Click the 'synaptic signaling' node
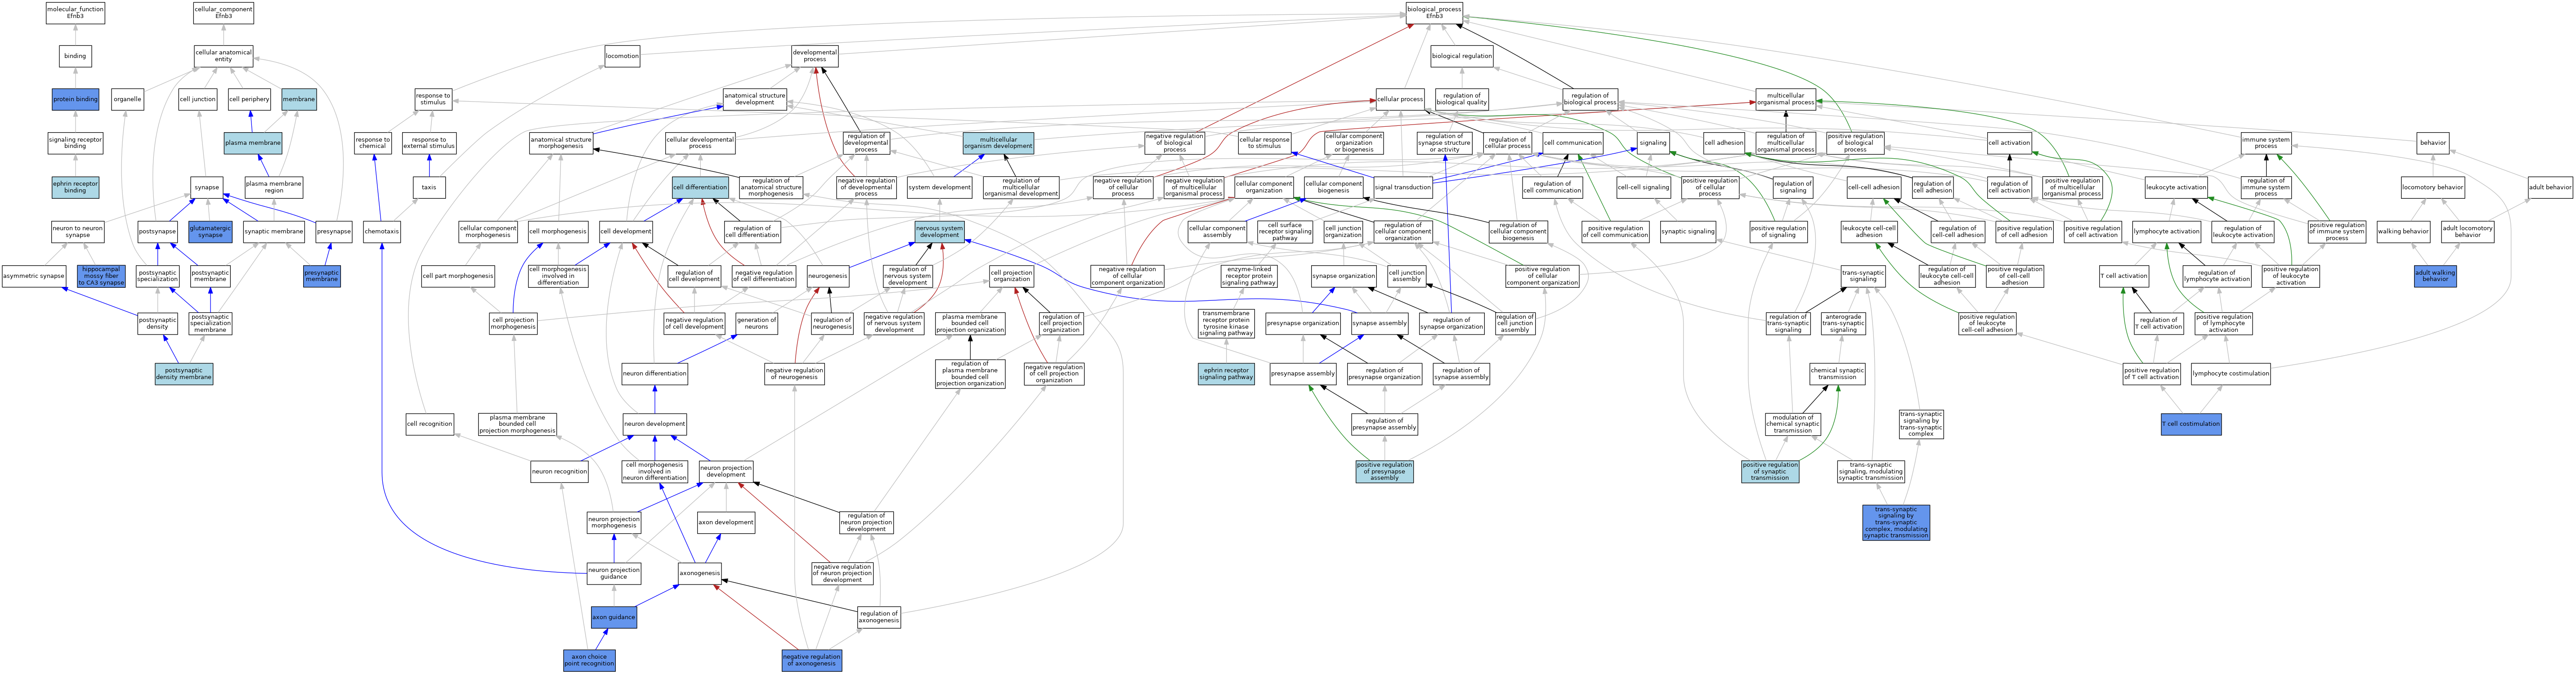The image size is (2576, 674). tap(1687, 231)
